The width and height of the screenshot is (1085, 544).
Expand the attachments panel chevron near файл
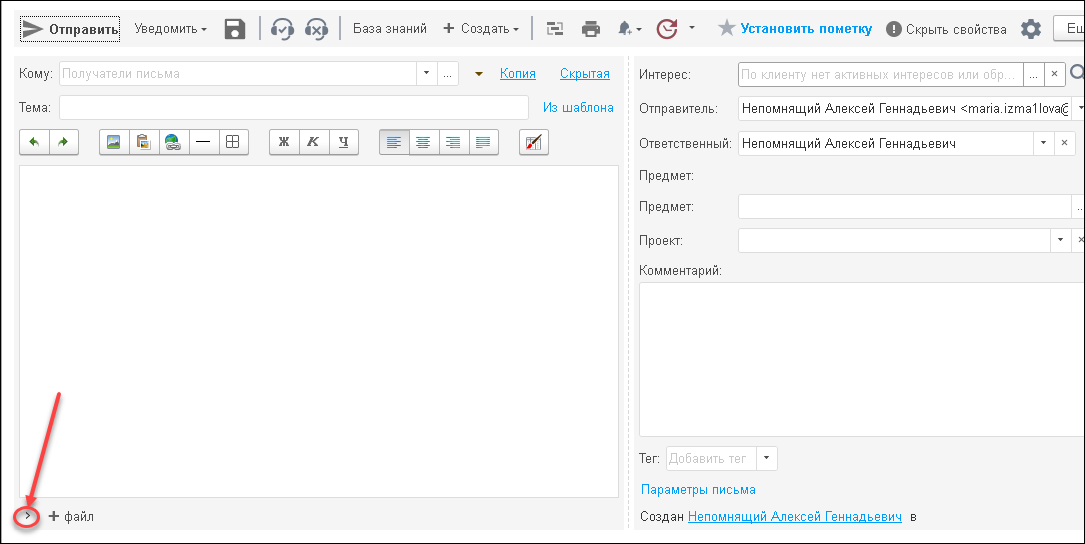click(x=27, y=516)
